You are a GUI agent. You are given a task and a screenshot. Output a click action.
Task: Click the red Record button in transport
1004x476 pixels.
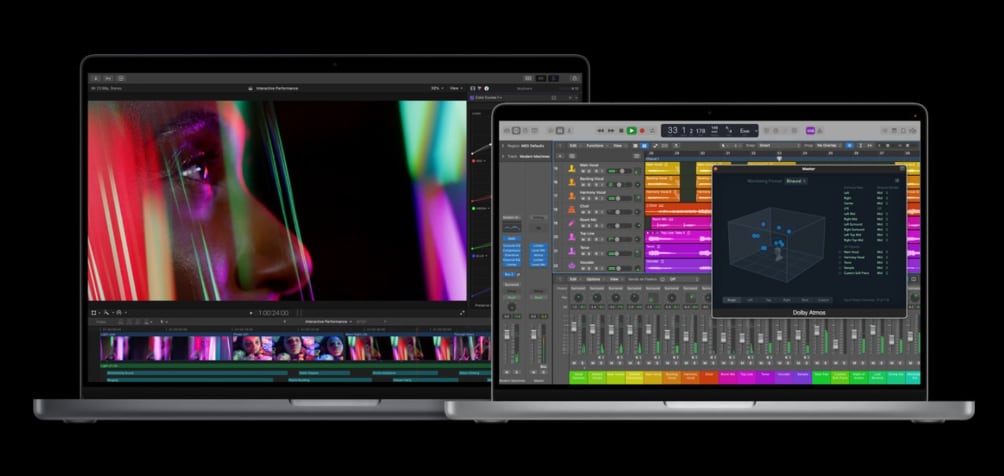[x=642, y=131]
